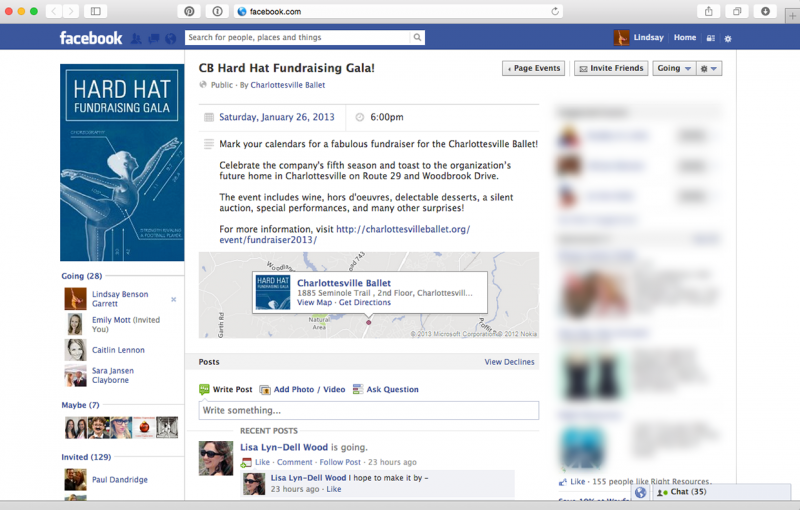
Task: Click Safari back arrow button
Action: (54, 11)
